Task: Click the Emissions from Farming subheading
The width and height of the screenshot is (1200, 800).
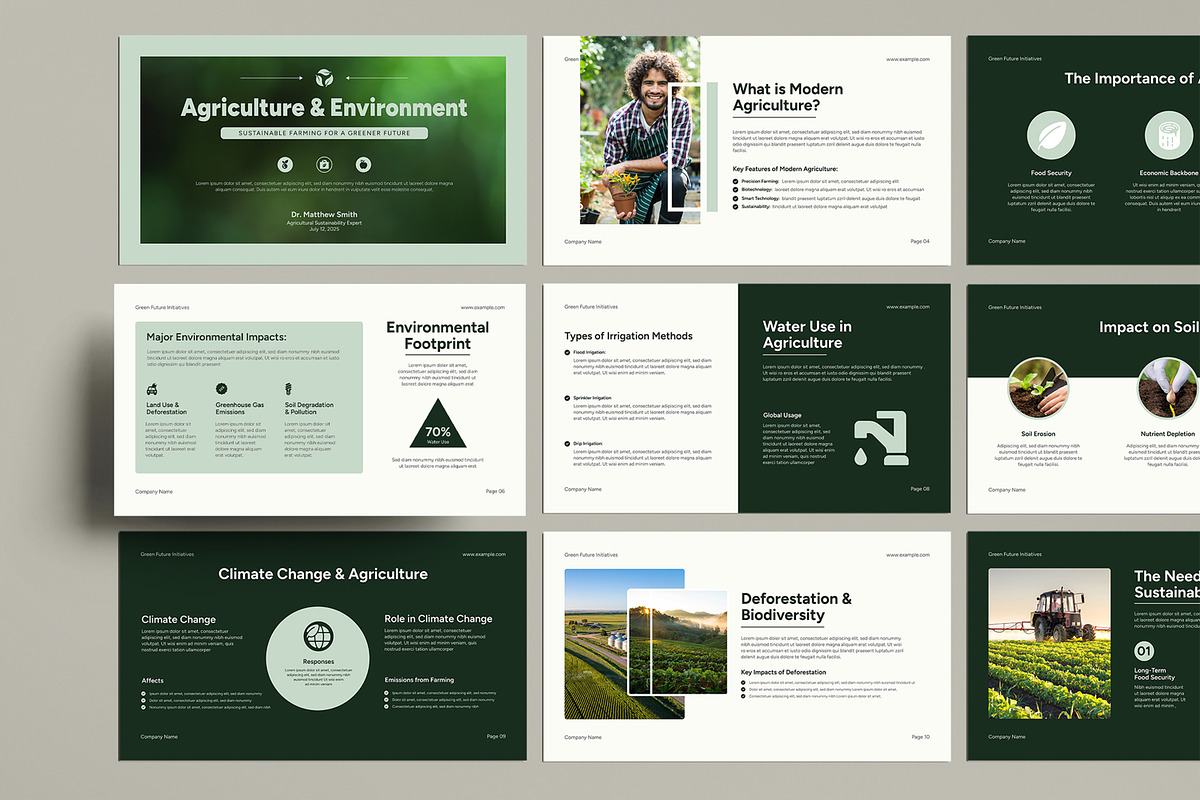Action: 419,680
